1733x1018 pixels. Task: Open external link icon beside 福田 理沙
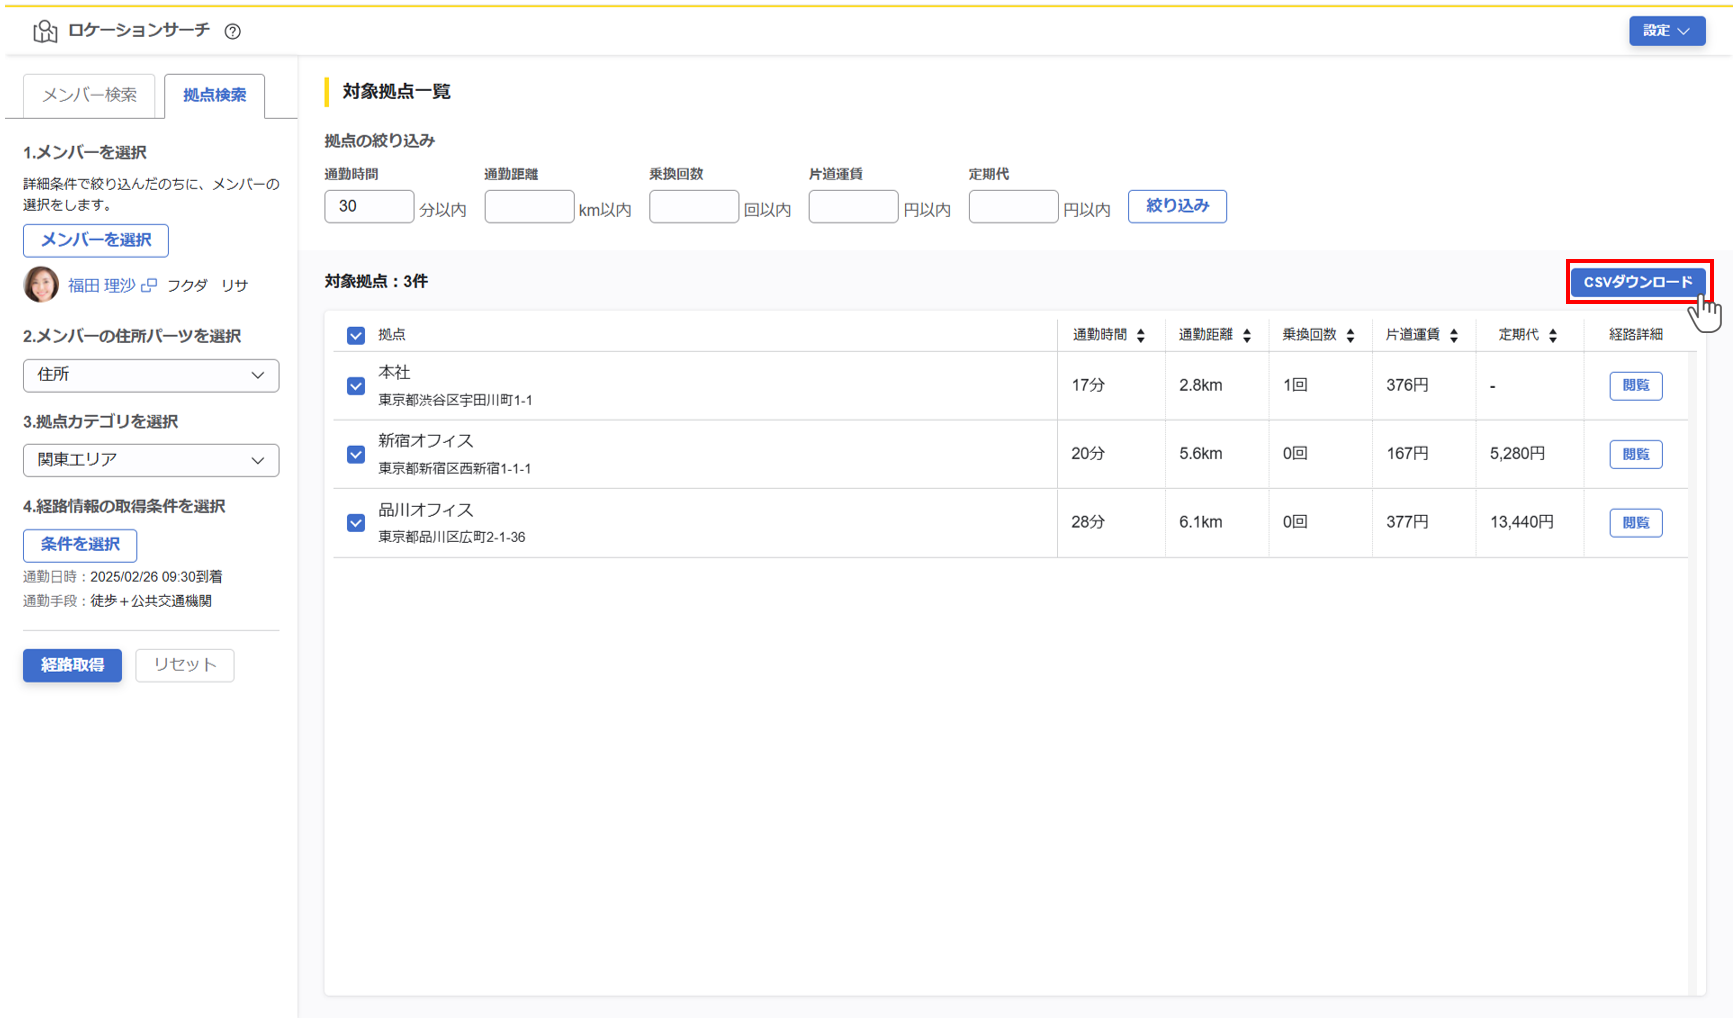149,286
